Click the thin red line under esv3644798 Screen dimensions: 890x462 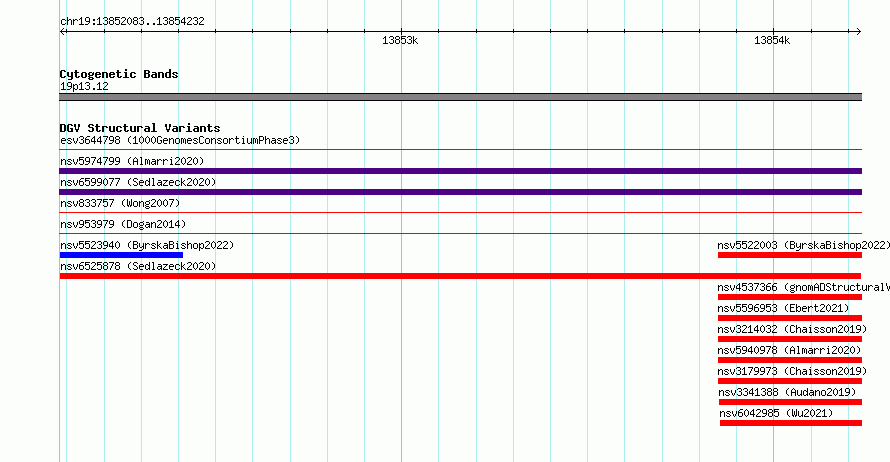coord(460,150)
